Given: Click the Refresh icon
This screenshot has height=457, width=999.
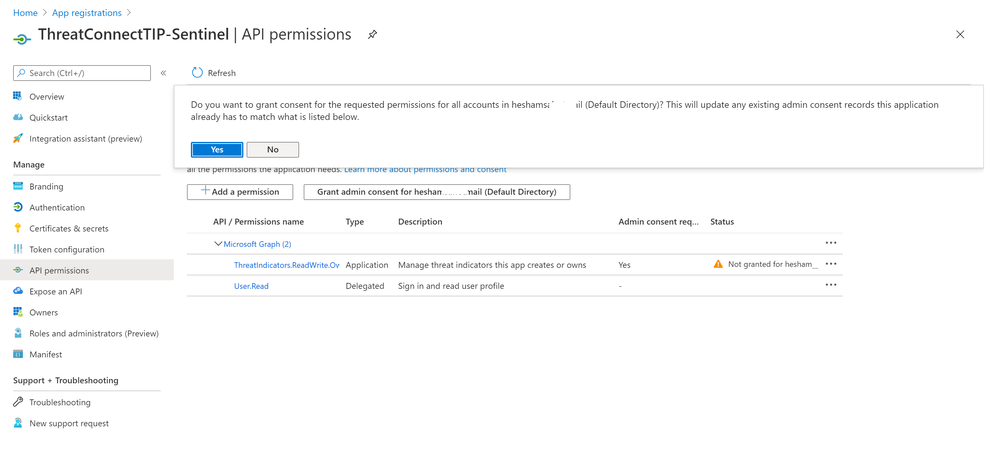Looking at the screenshot, I should pyautogui.click(x=197, y=73).
